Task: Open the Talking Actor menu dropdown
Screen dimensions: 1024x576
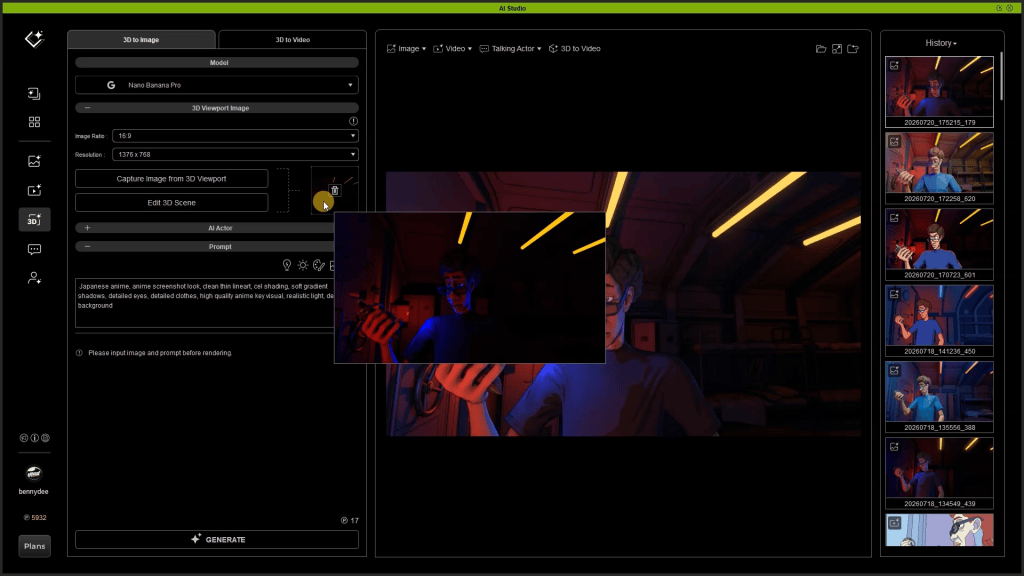Action: pyautogui.click(x=510, y=49)
